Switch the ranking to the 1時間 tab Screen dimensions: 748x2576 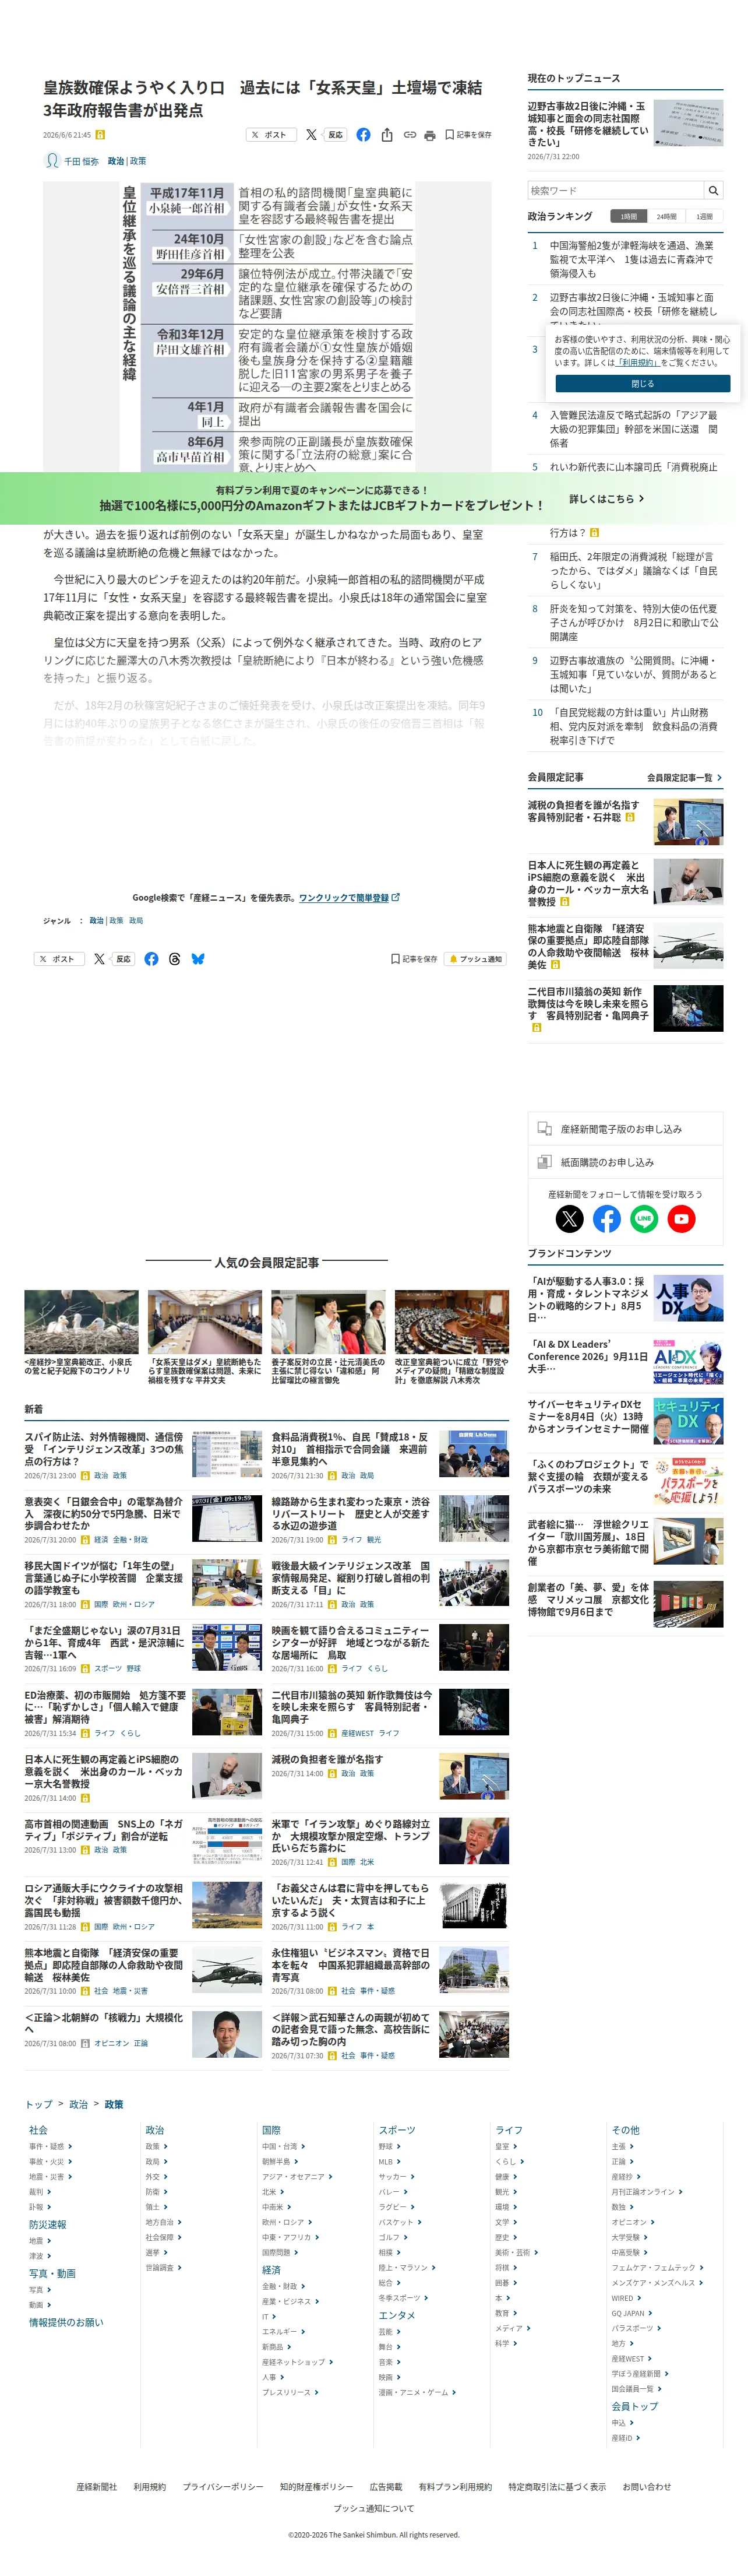628,216
